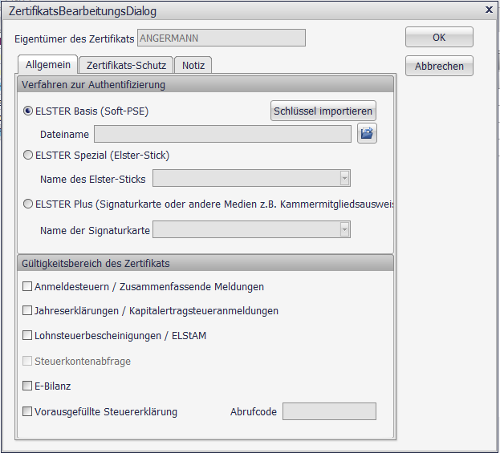
Task: Check the E-Bilanz option
Action: point(27,386)
